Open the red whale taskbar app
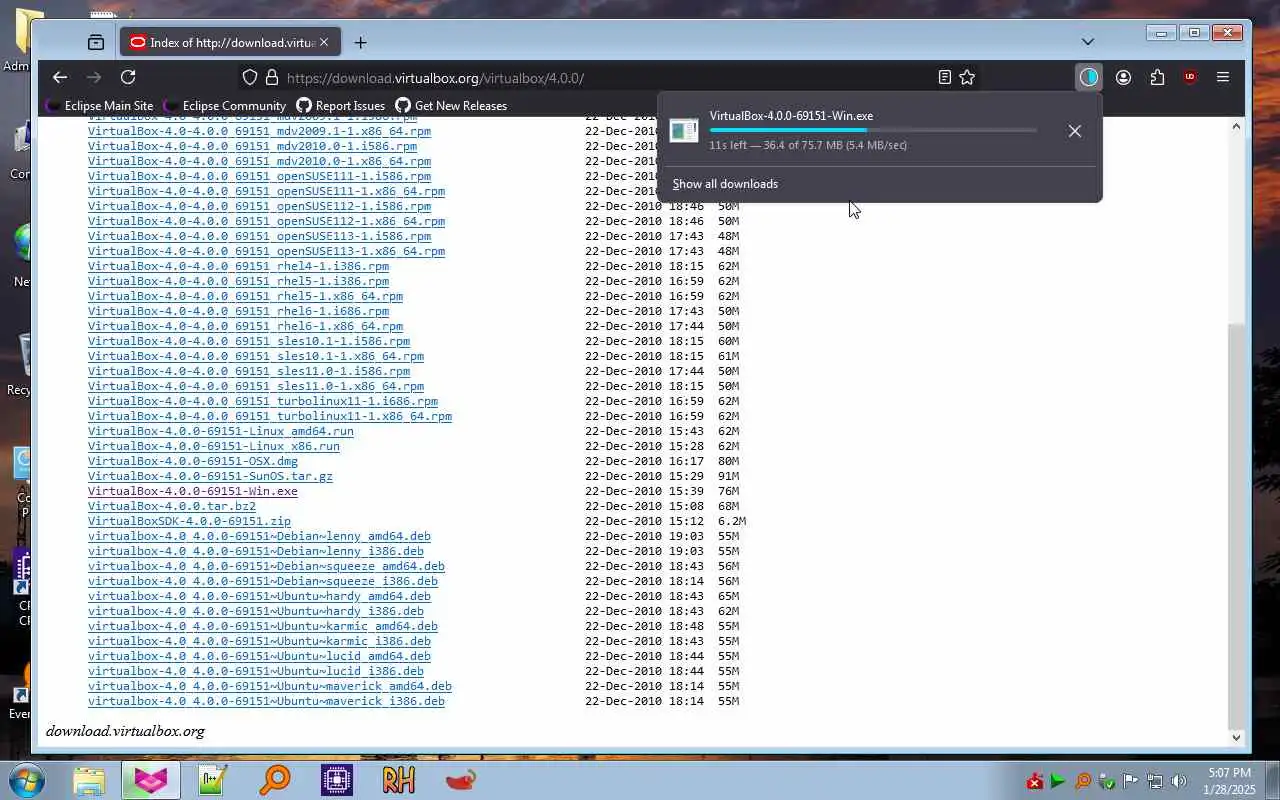Screen dimensions: 1280x800 (460, 780)
